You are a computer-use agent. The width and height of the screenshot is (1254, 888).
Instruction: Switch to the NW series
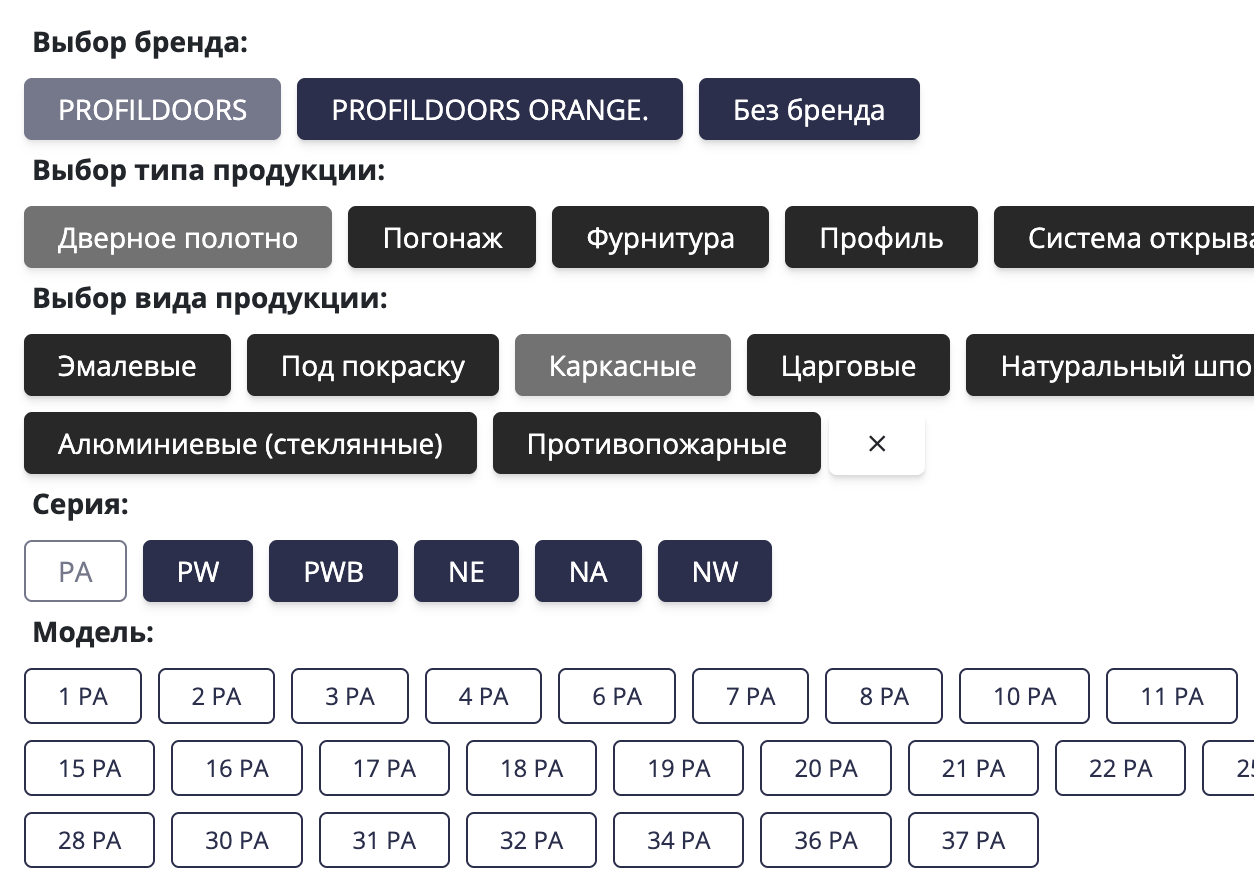[714, 571]
